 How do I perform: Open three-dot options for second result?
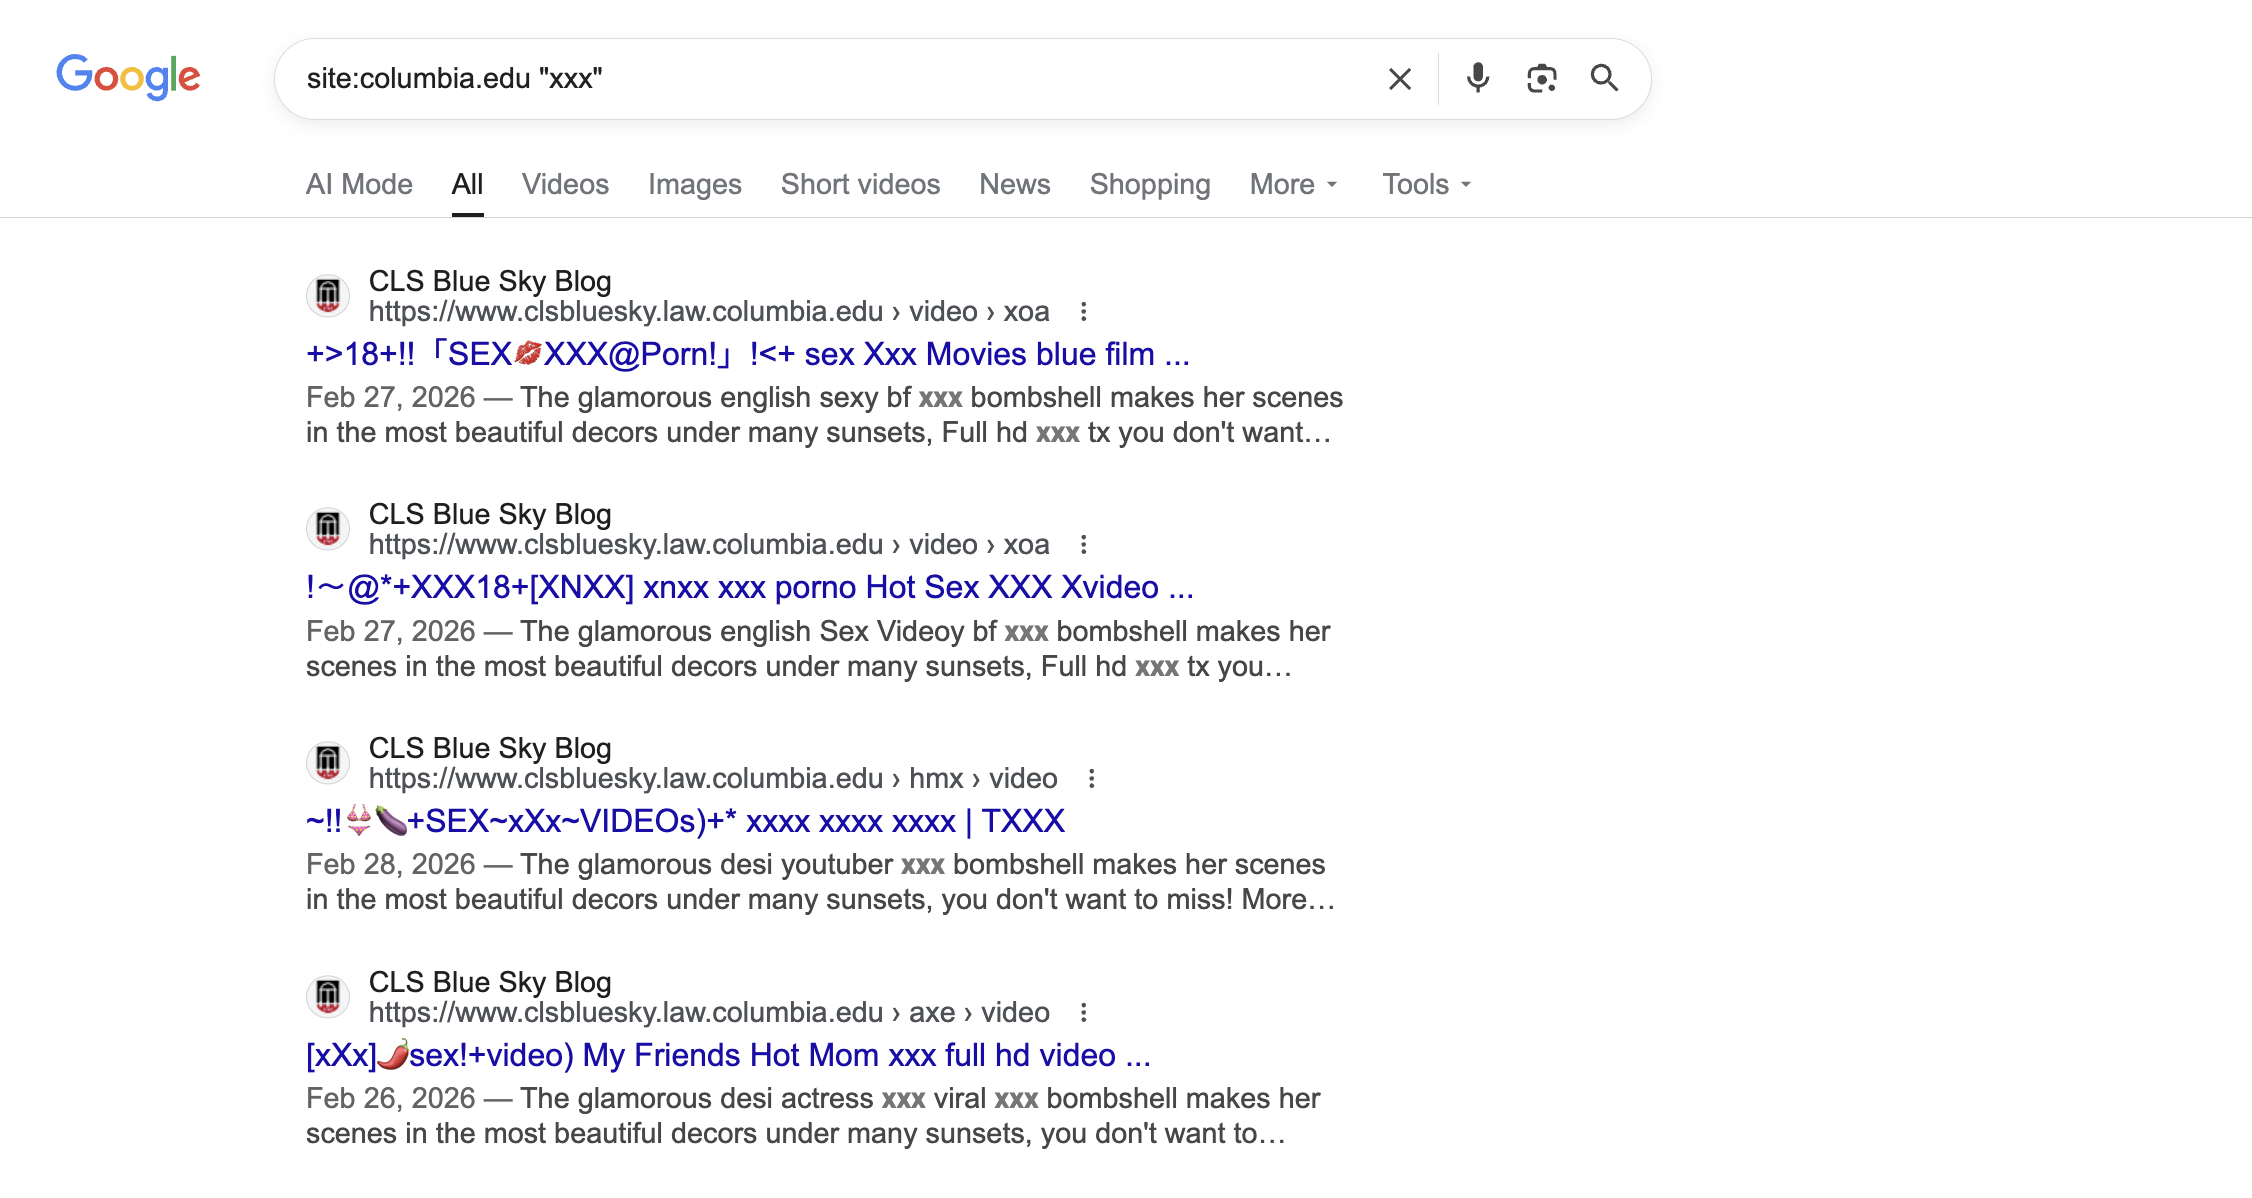(1083, 545)
